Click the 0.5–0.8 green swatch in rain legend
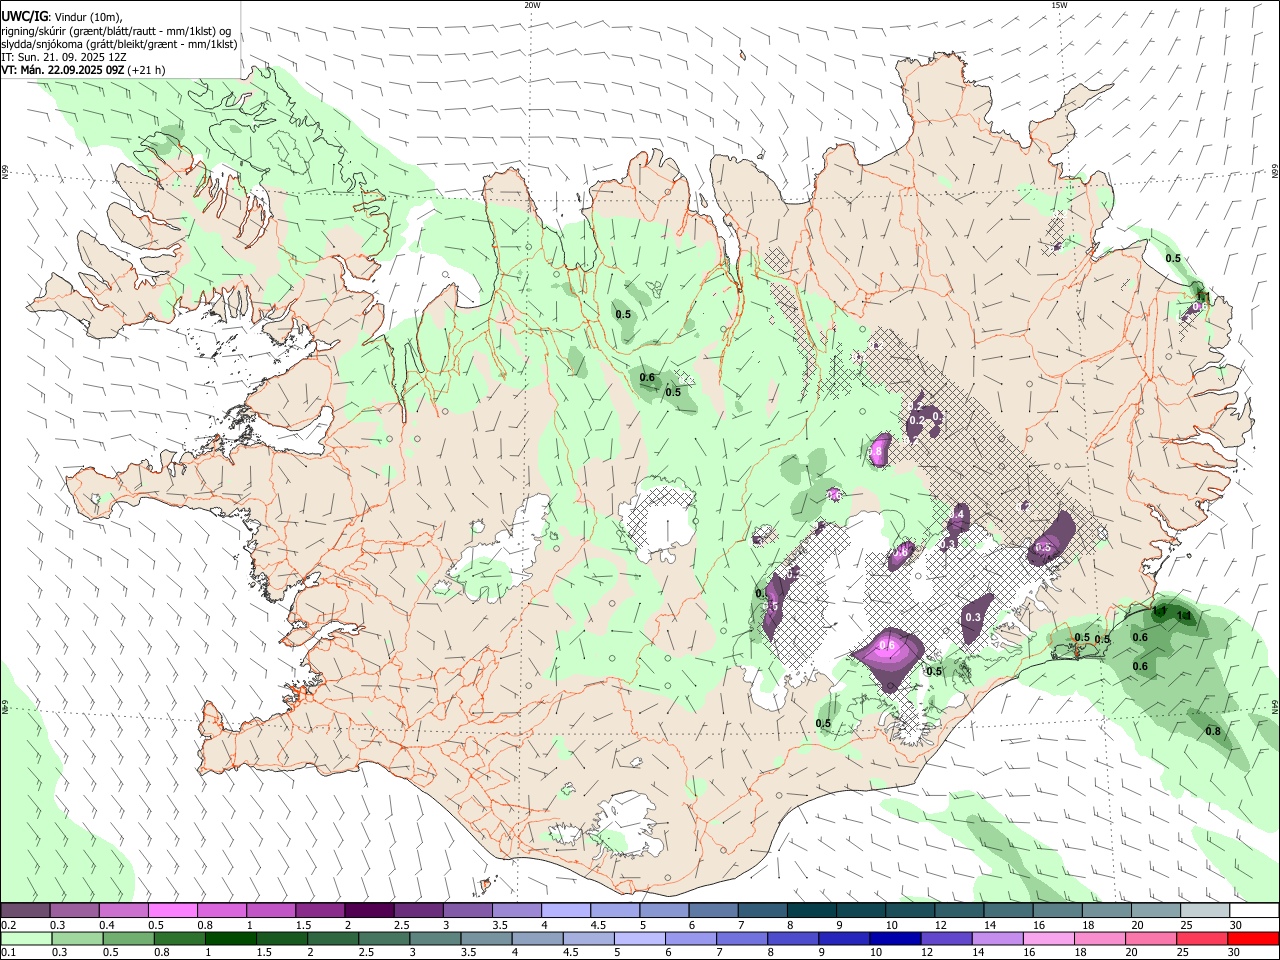The height and width of the screenshot is (960, 1280). point(128,938)
